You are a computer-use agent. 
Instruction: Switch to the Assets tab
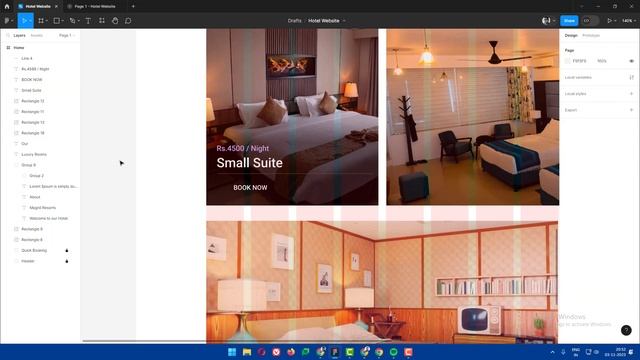37,36
